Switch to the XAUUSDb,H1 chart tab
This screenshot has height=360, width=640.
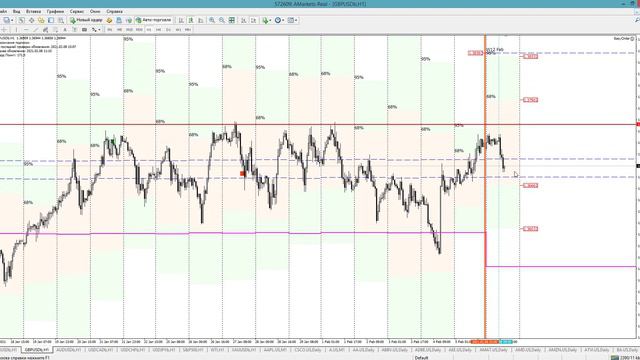coord(244,350)
